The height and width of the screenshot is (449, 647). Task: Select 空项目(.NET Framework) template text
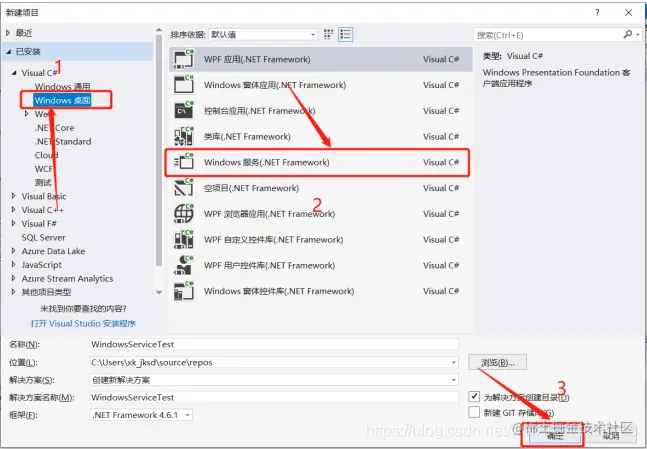point(251,188)
